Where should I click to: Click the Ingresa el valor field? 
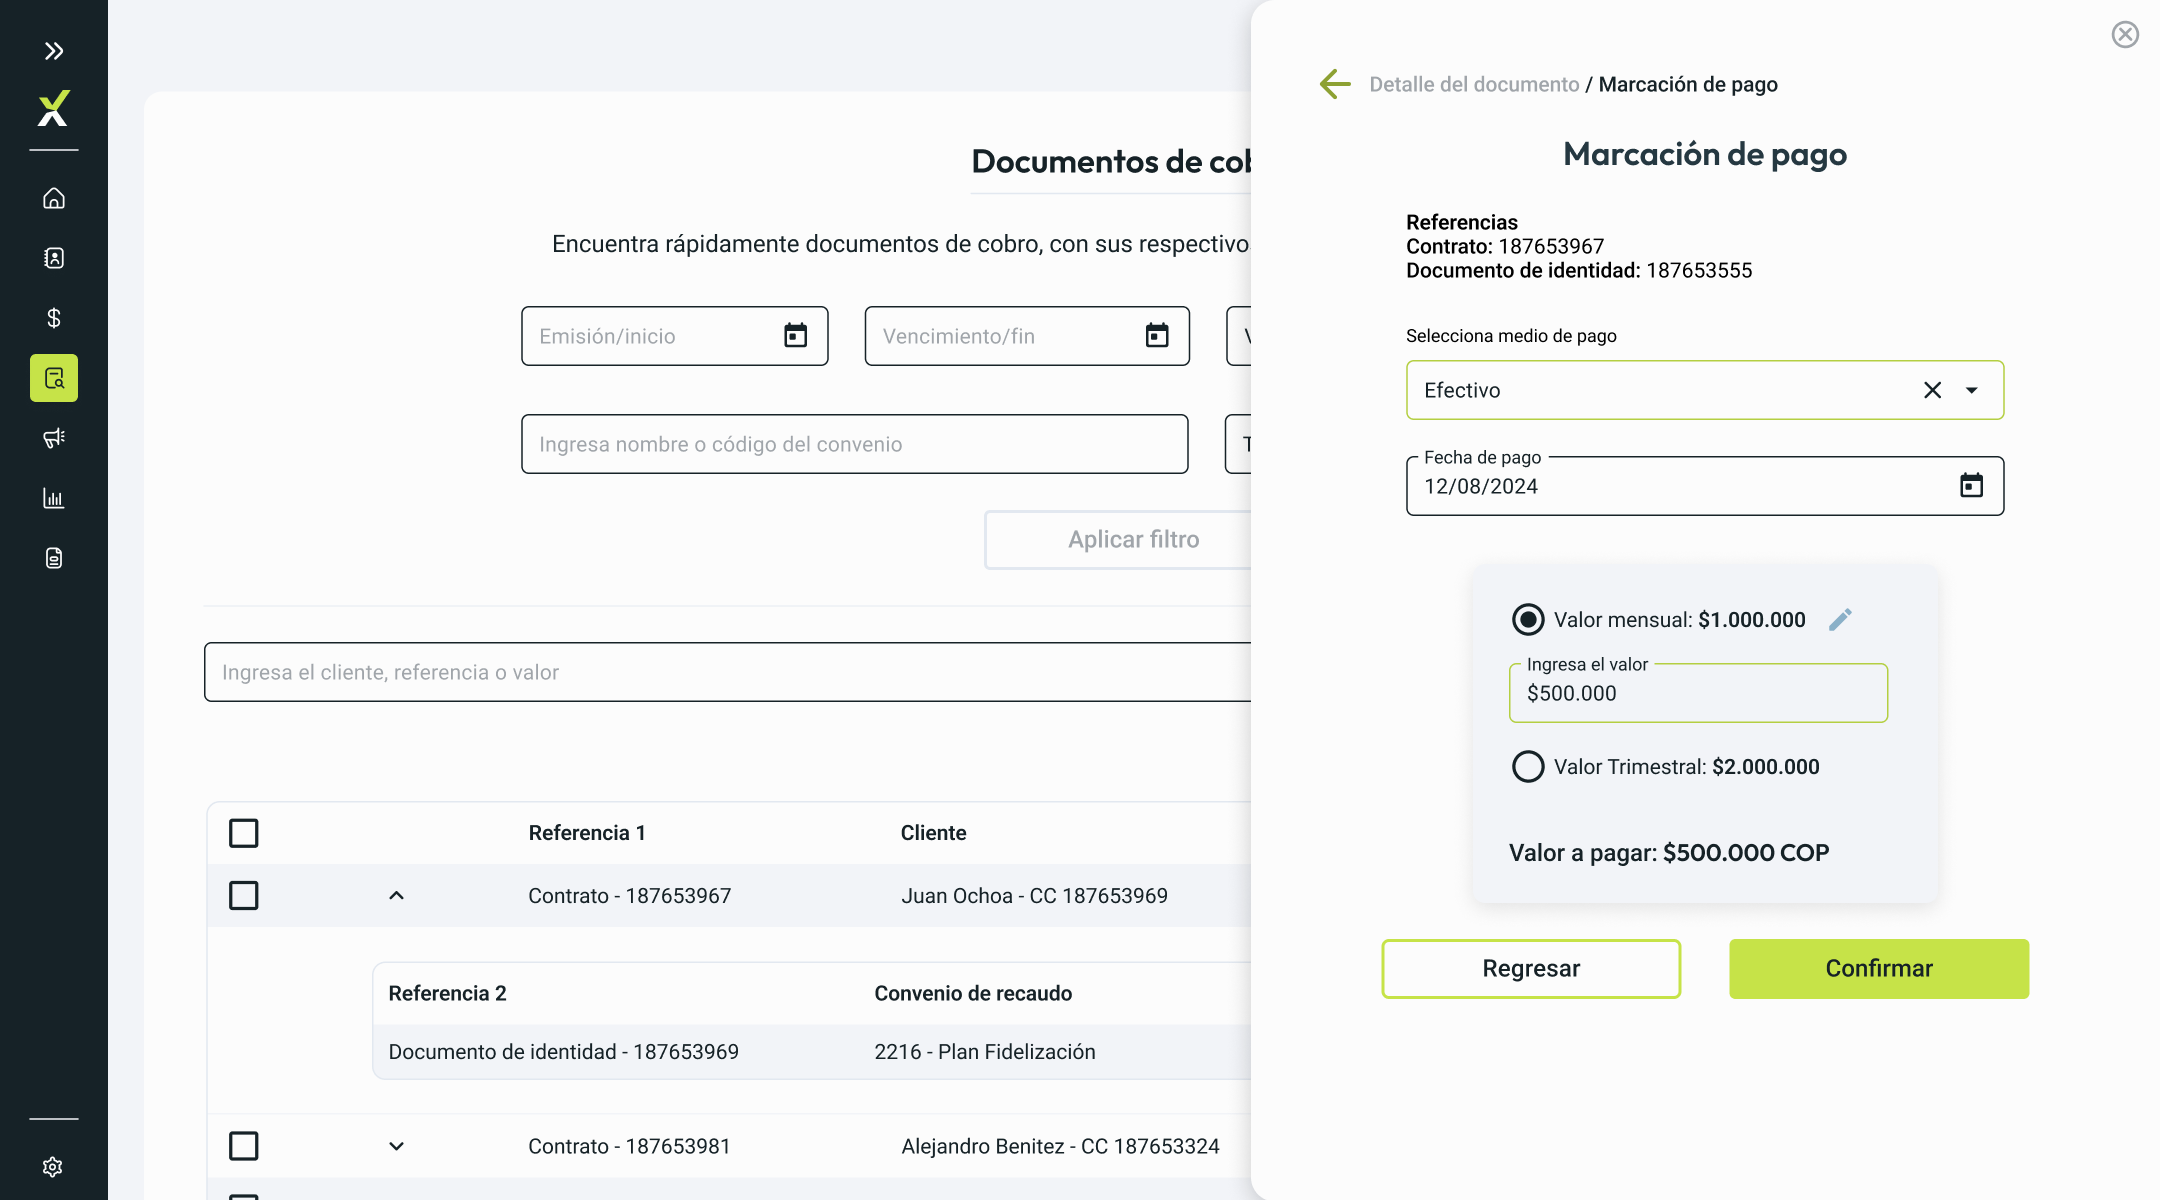pyautogui.click(x=1698, y=693)
